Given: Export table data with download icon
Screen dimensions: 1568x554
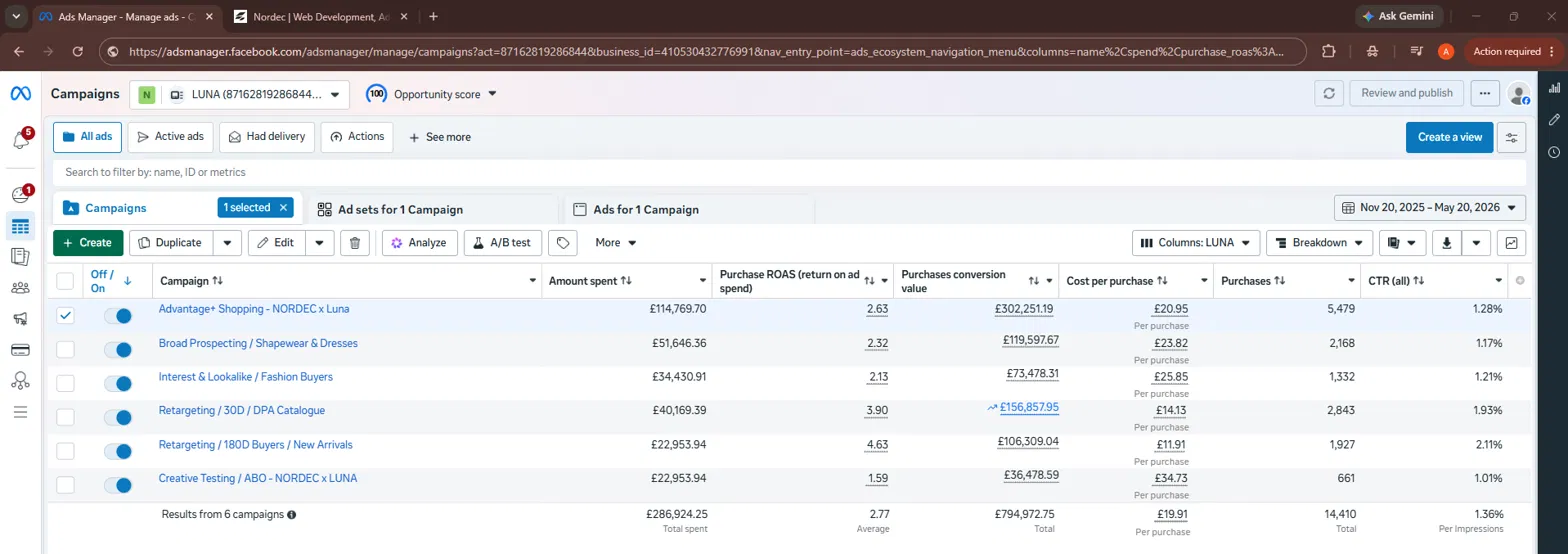Looking at the screenshot, I should [x=1446, y=242].
